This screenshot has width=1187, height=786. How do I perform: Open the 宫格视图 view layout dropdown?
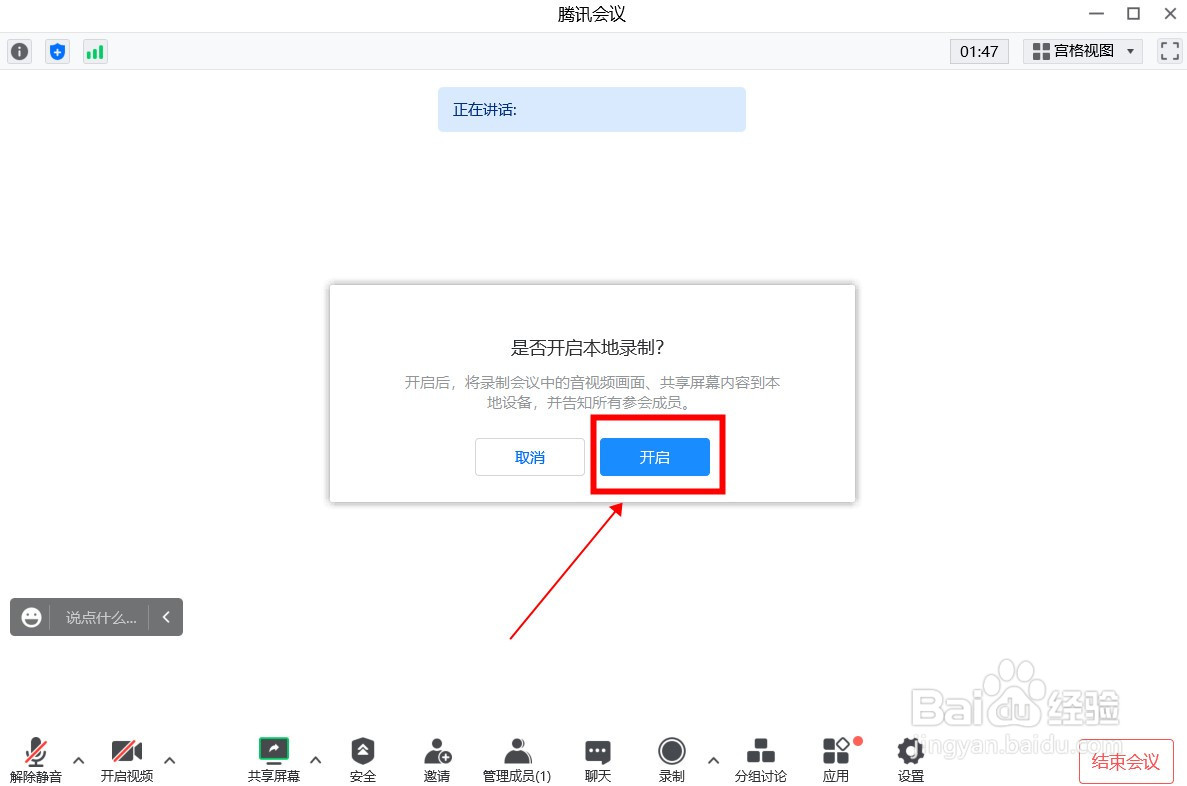coord(1082,51)
